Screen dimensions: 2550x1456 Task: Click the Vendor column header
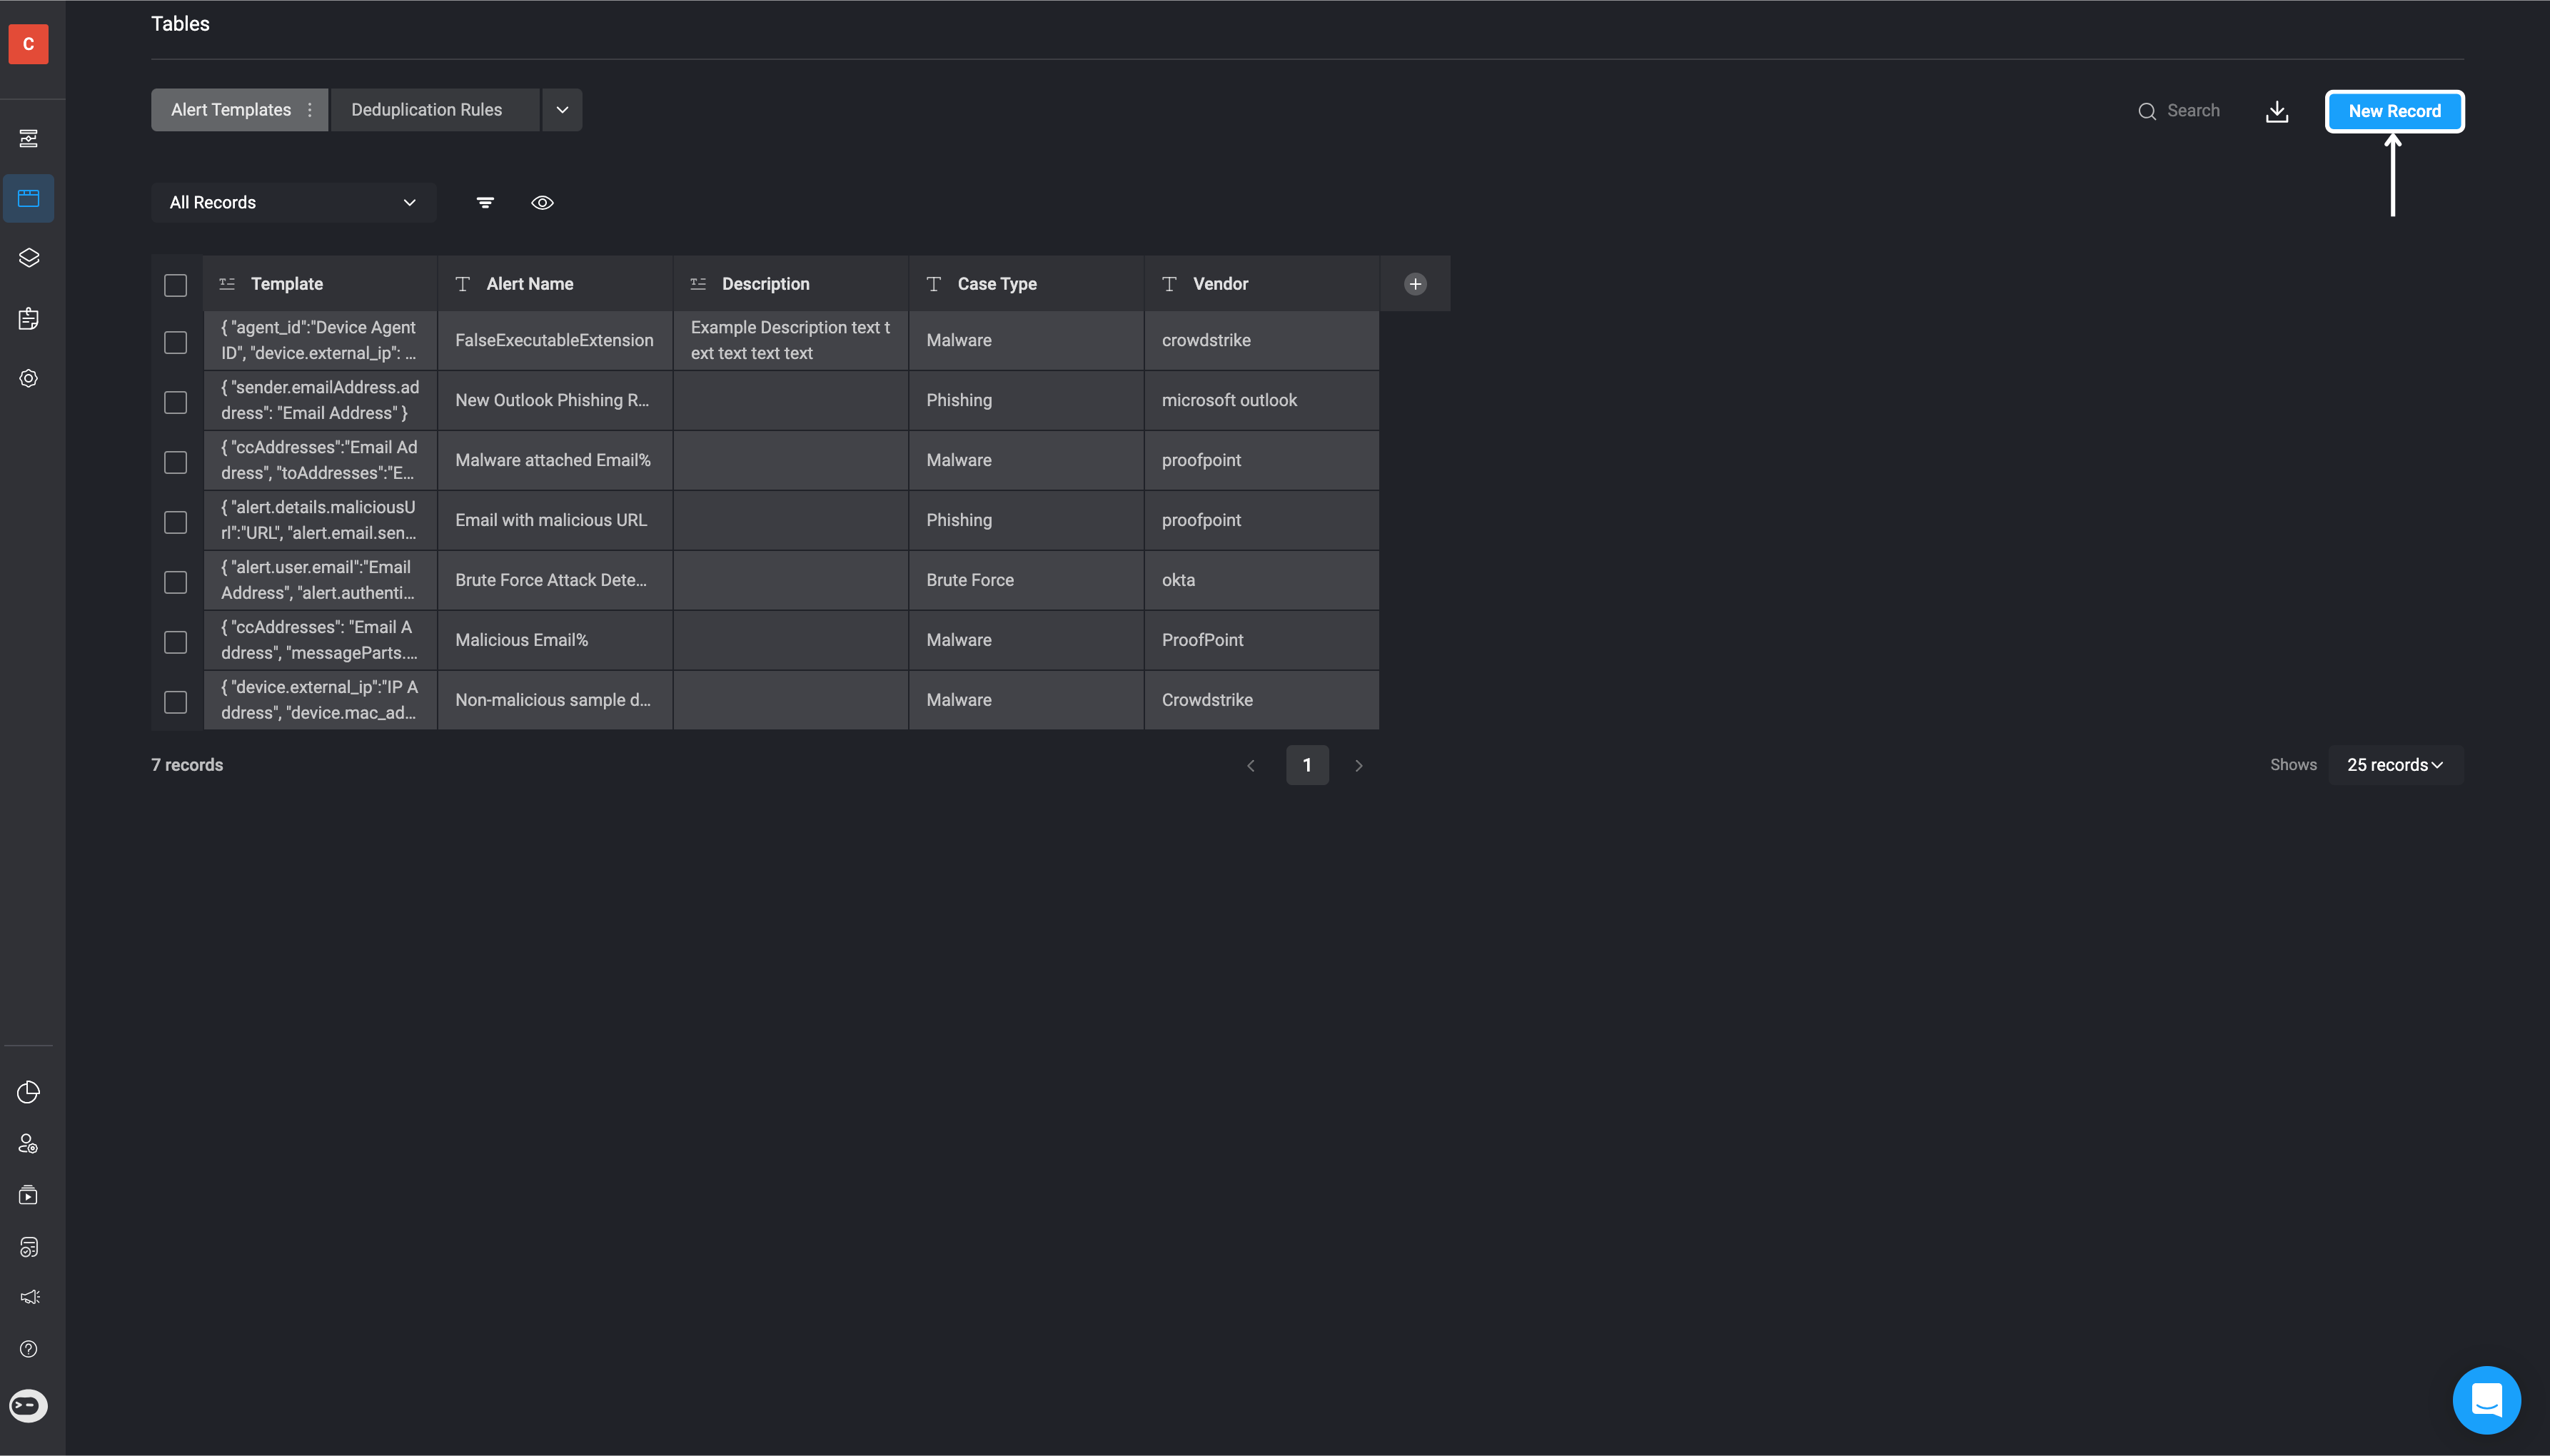[1262, 284]
